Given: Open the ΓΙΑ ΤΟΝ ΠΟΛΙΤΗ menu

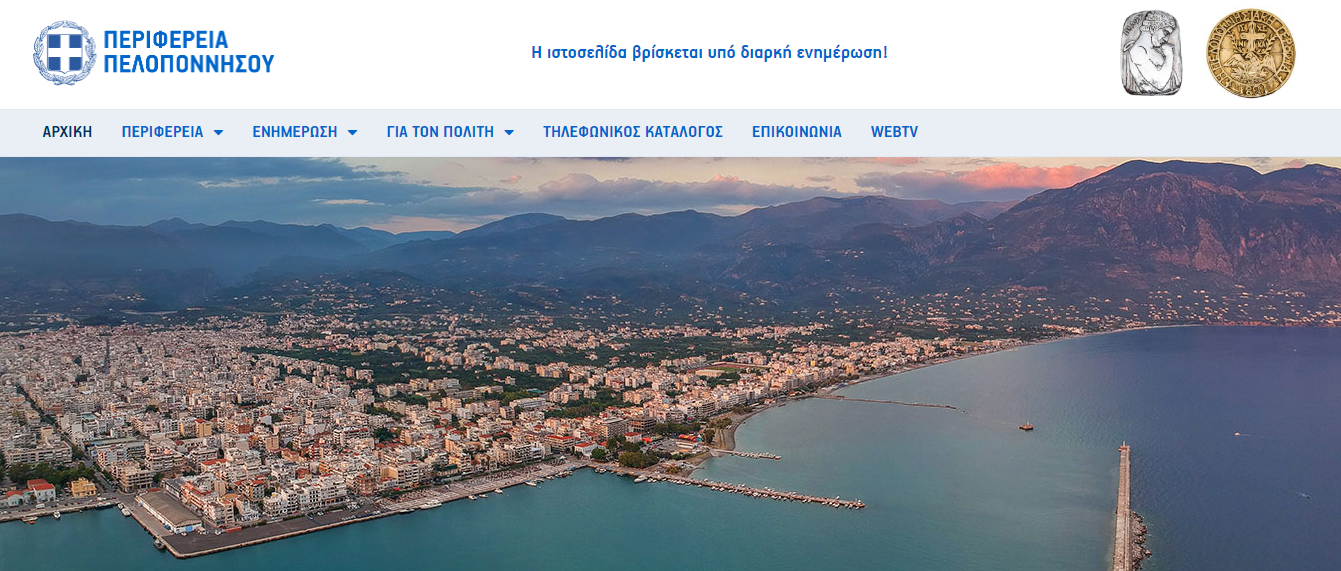Looking at the screenshot, I should click(x=440, y=132).
